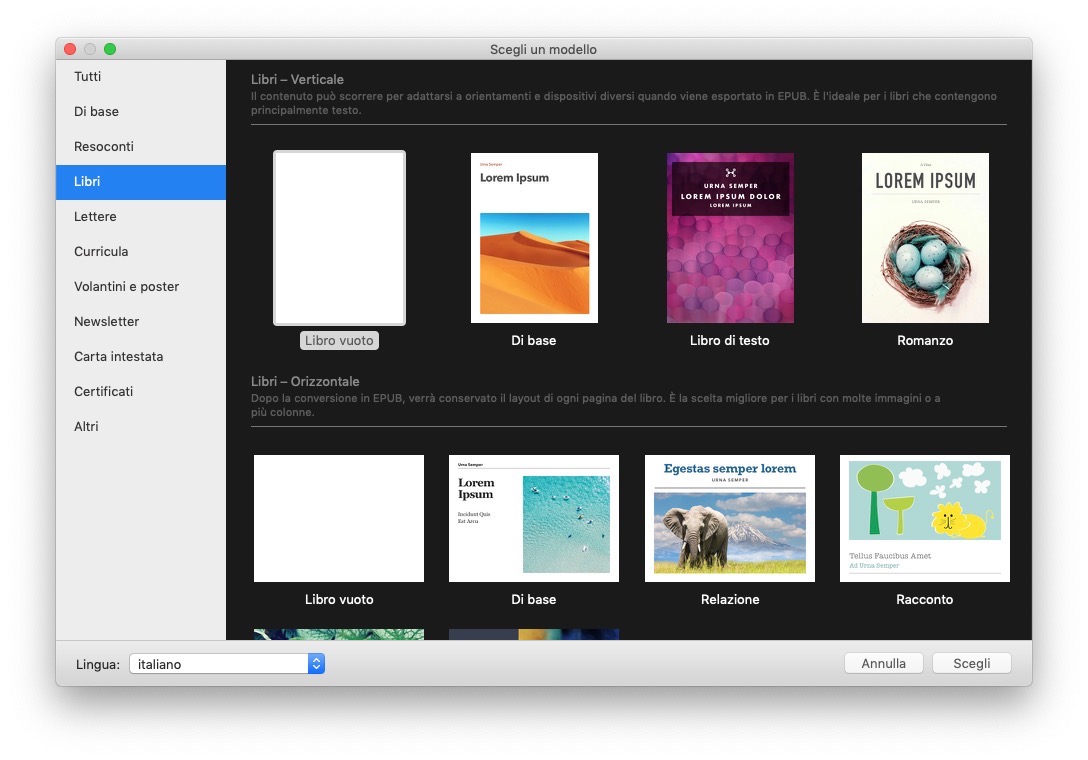Select the Romanzo nest template
Image resolution: width=1088 pixels, height=760 pixels.
(925, 238)
